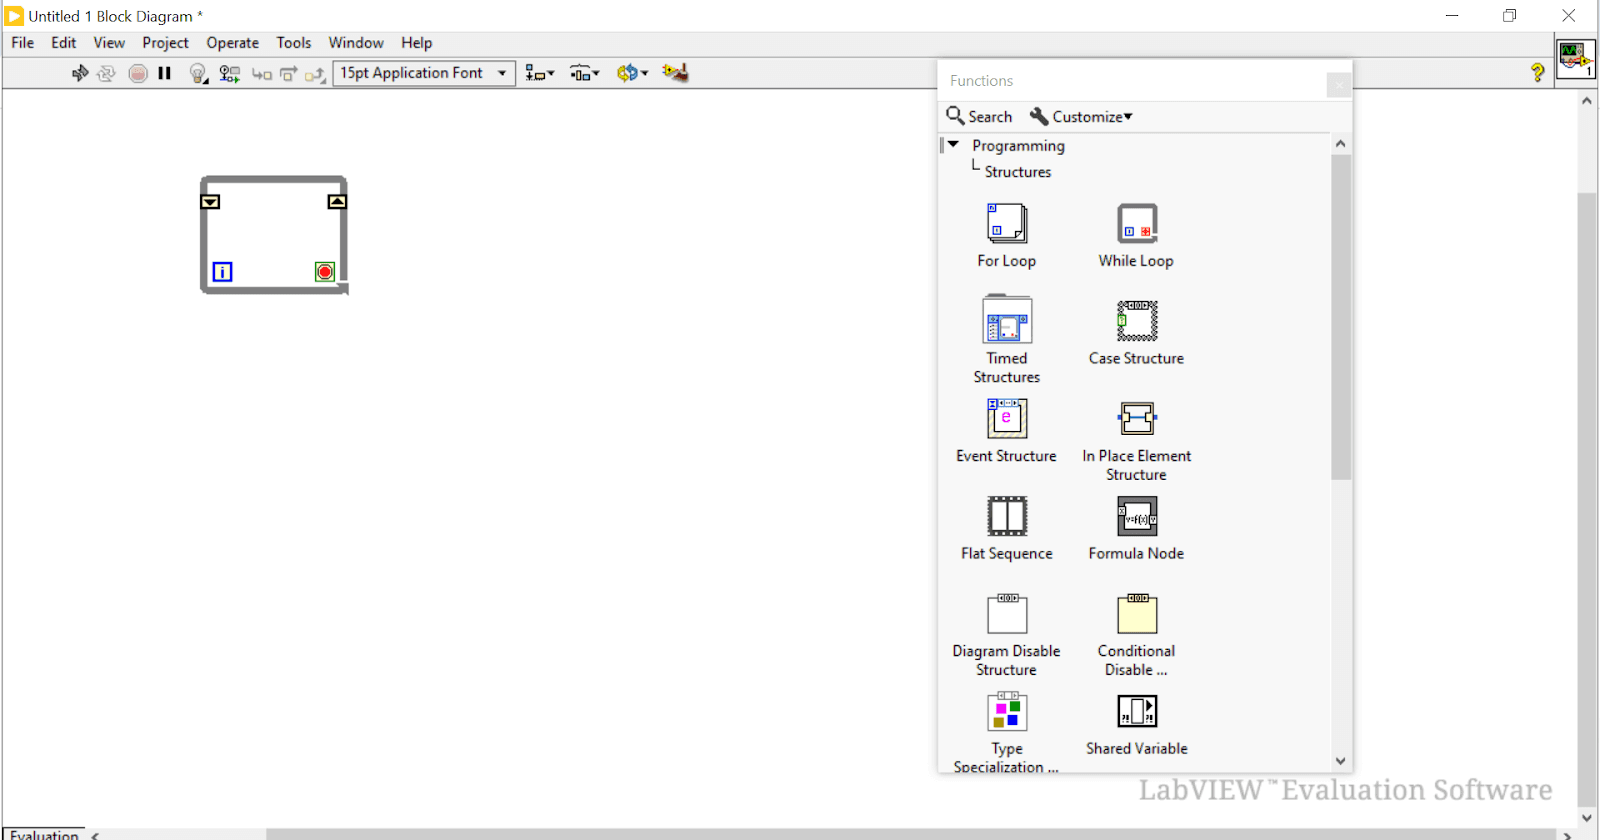This screenshot has height=840, width=1600.
Task: Open the Operate menu
Action: point(232,43)
